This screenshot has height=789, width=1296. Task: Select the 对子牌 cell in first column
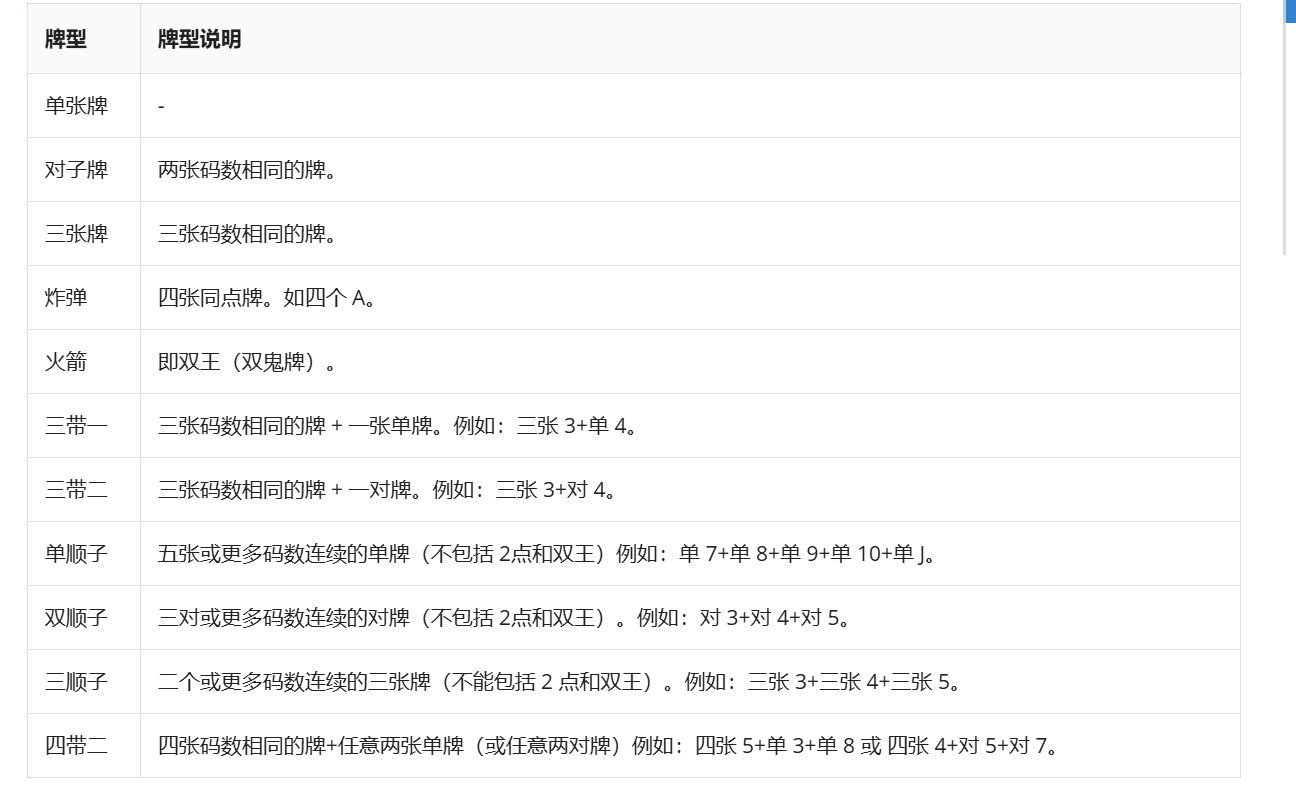(76, 170)
